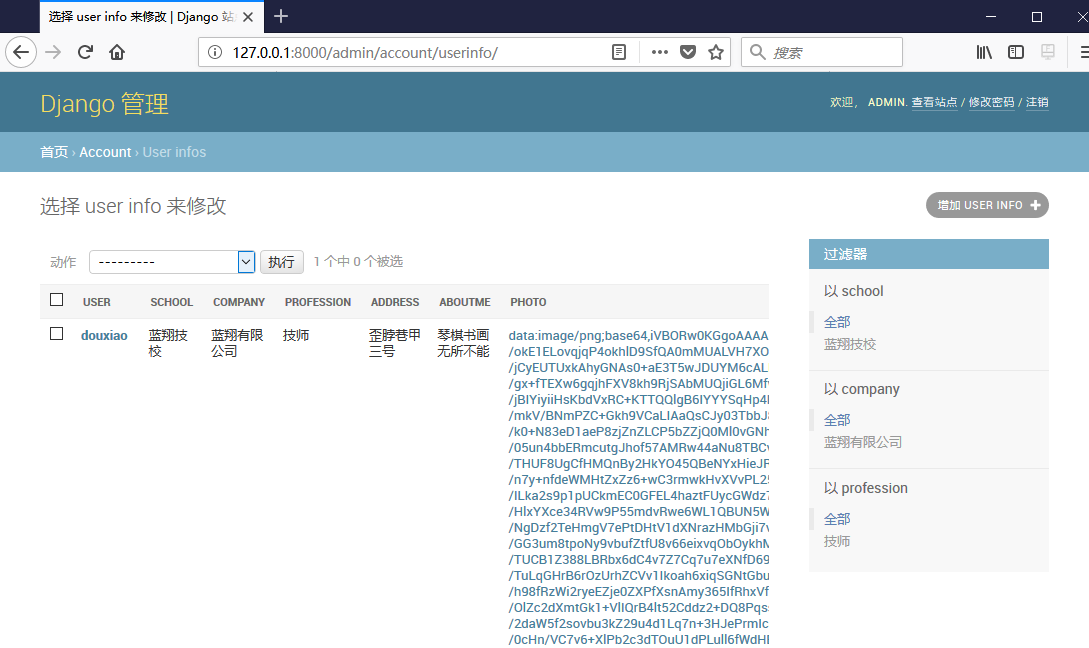Click the browser forward arrow
This screenshot has width=1089, height=648.
pos(53,52)
